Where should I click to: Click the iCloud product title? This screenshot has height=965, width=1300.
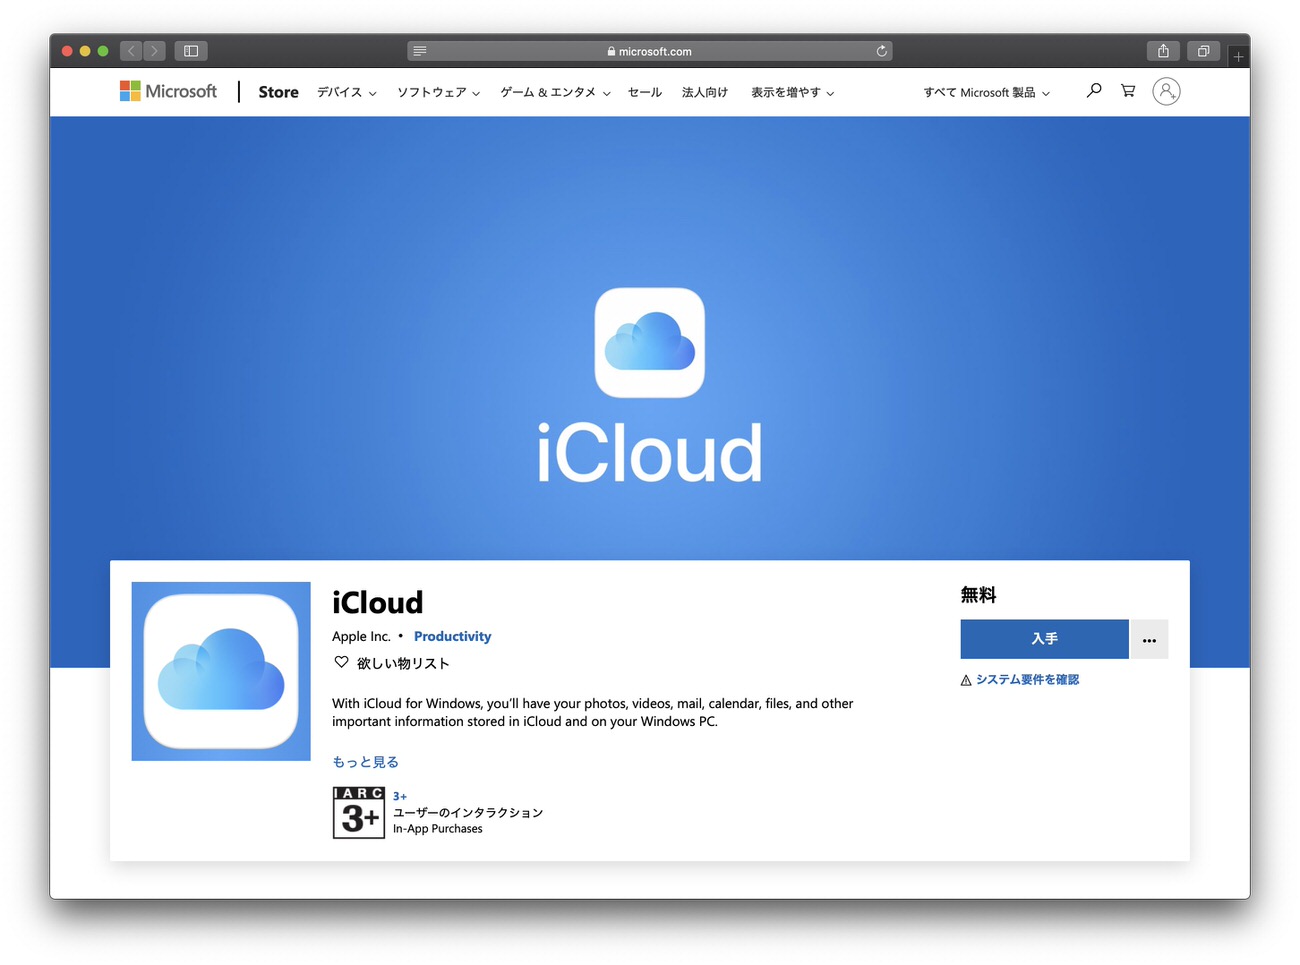tap(378, 602)
